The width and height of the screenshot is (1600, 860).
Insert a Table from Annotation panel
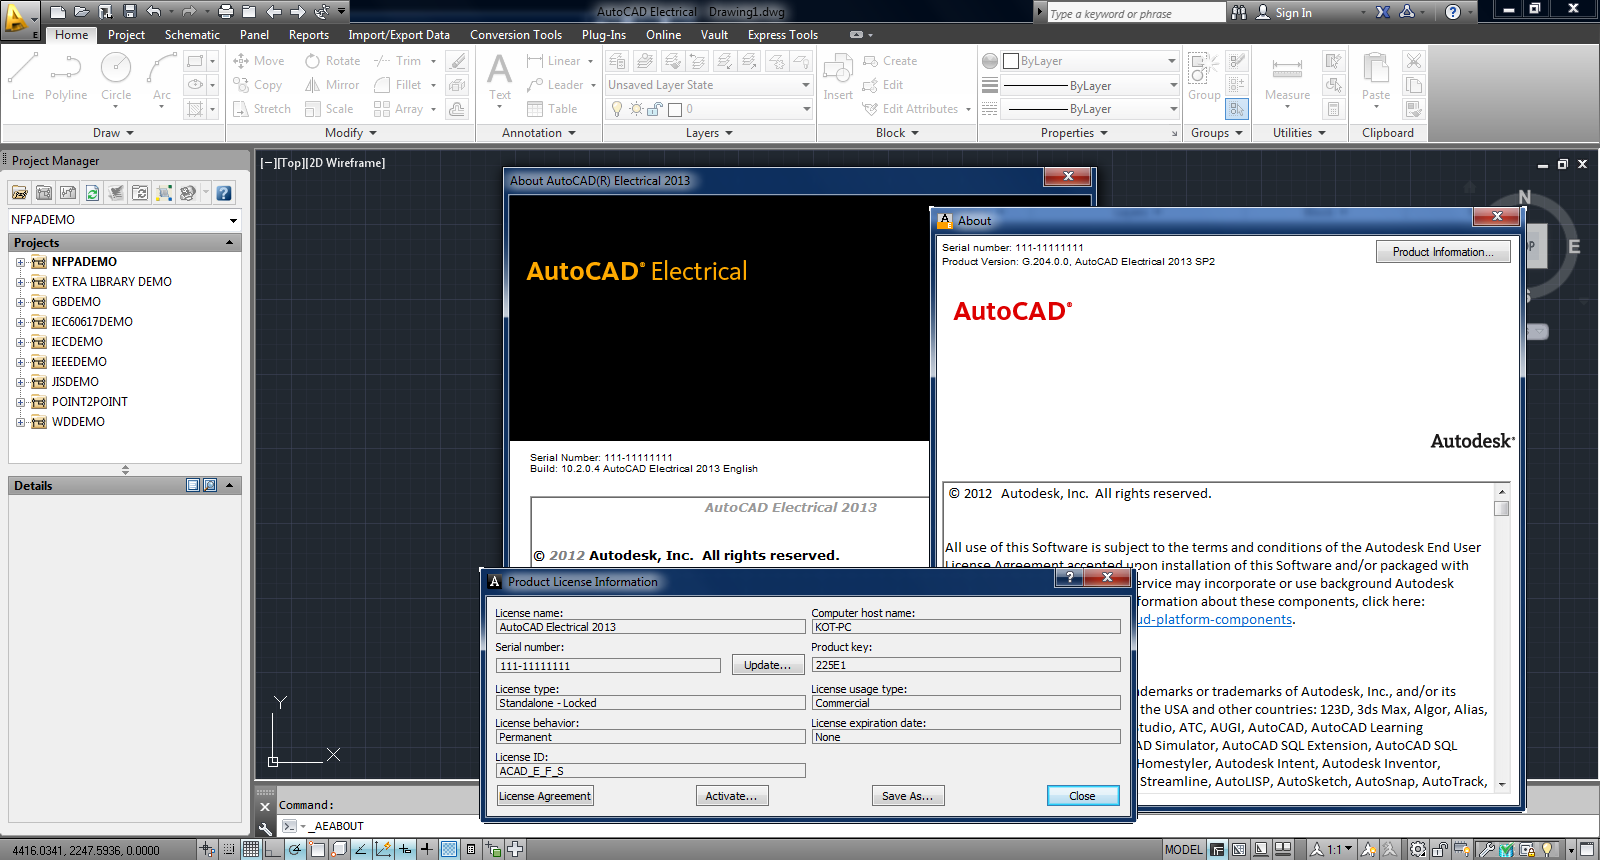point(552,109)
